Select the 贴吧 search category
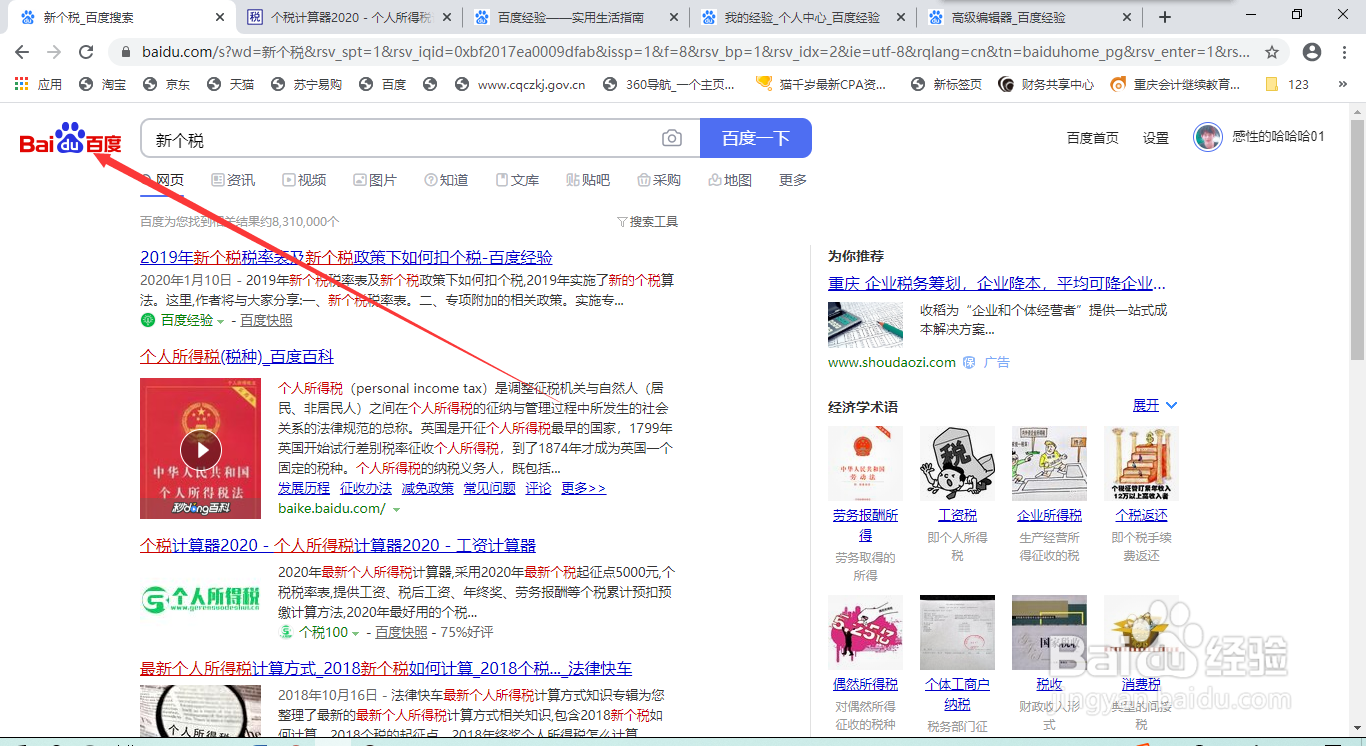Screen dimensions: 1366x746 point(588,180)
